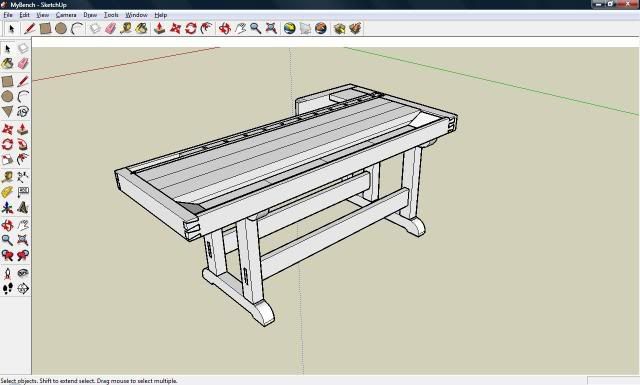Activate the Orbit tool in top toolbar

pyautogui.click(x=224, y=29)
